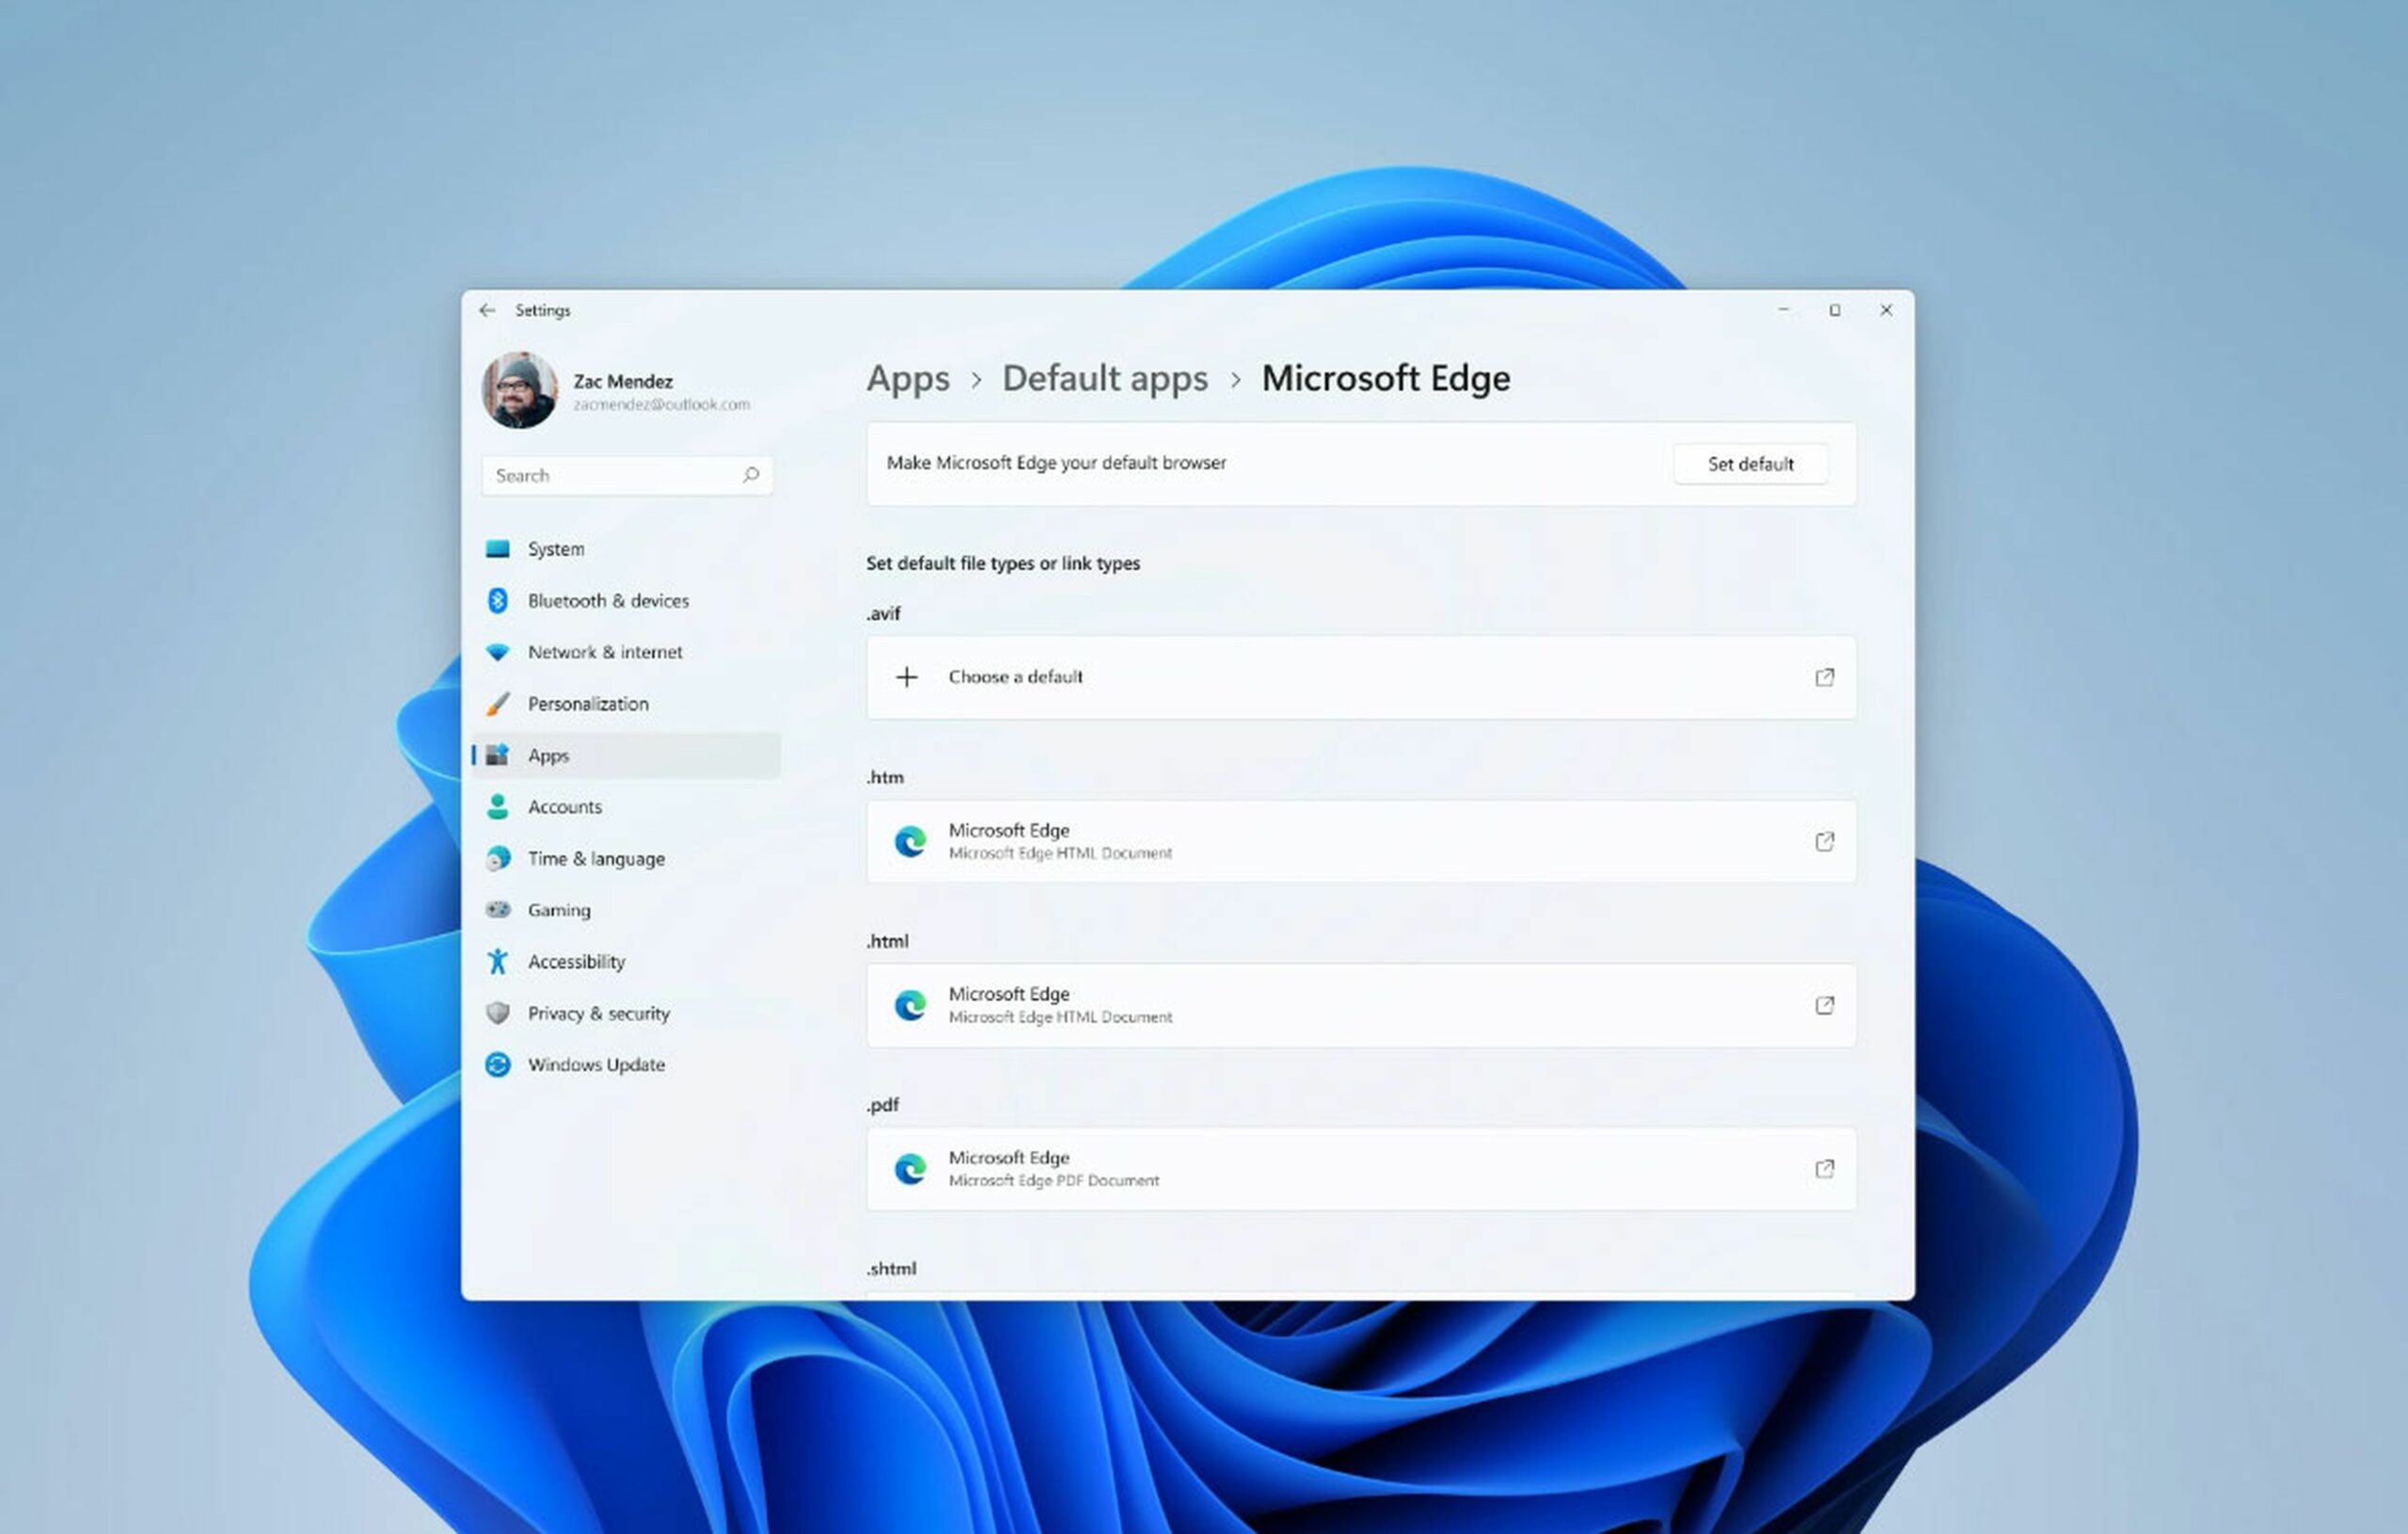Maximize the Settings window
Viewport: 2408px width, 1534px height.
point(1835,310)
